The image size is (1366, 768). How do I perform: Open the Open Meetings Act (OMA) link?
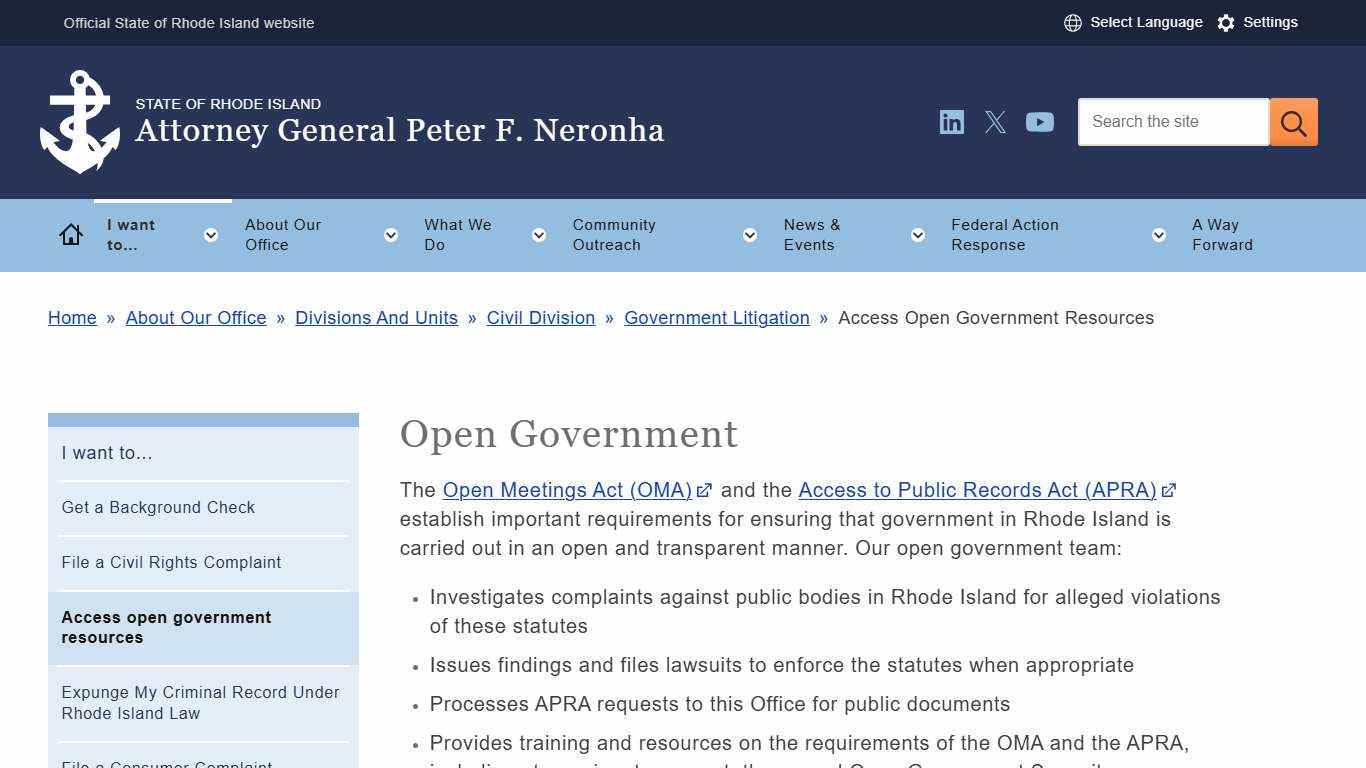click(x=566, y=490)
